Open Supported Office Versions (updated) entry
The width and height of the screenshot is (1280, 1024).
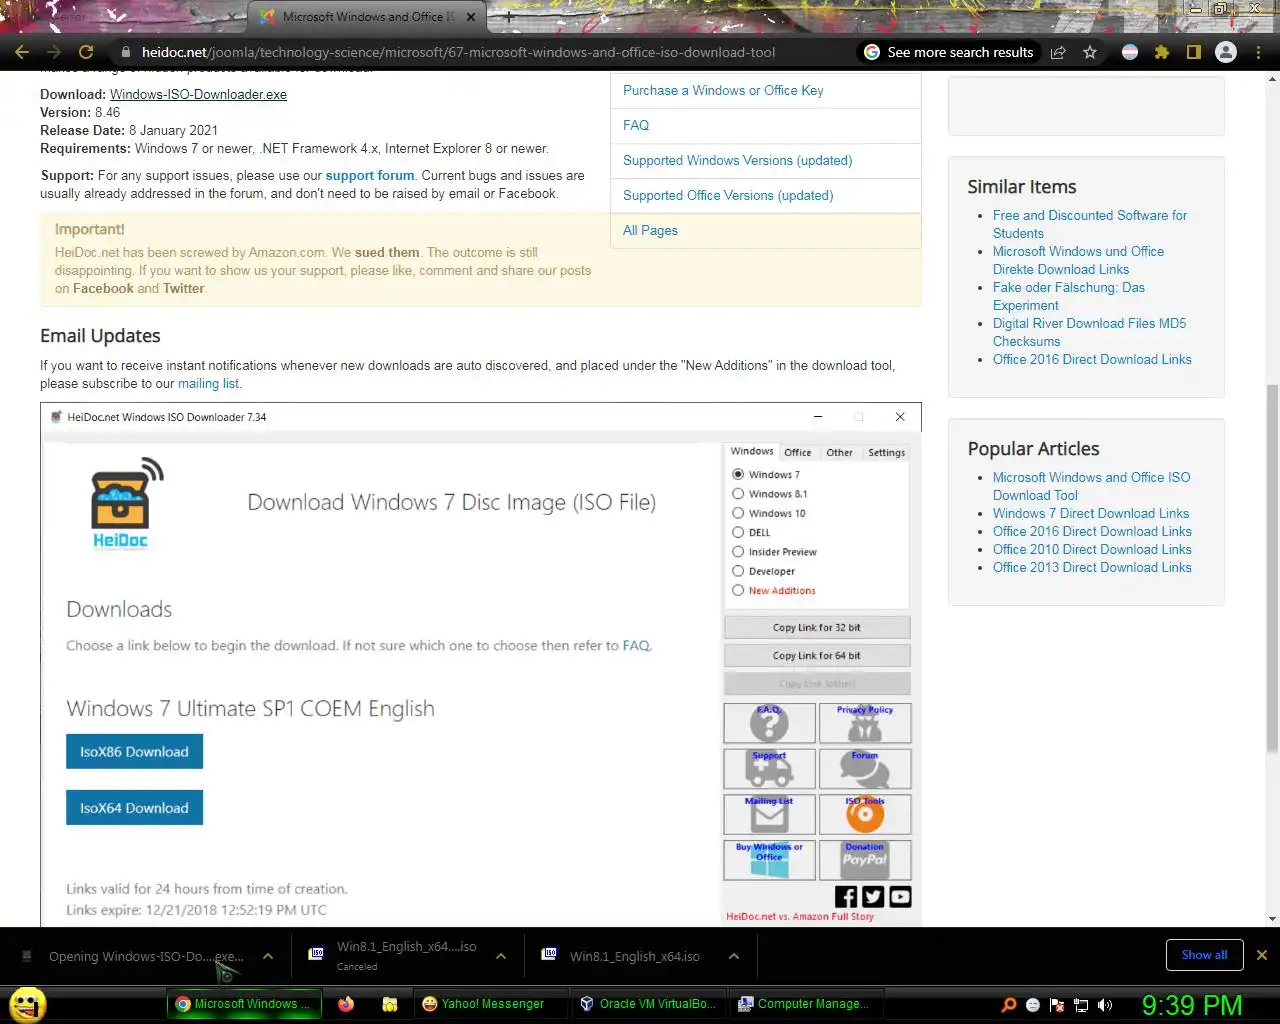[x=728, y=195]
